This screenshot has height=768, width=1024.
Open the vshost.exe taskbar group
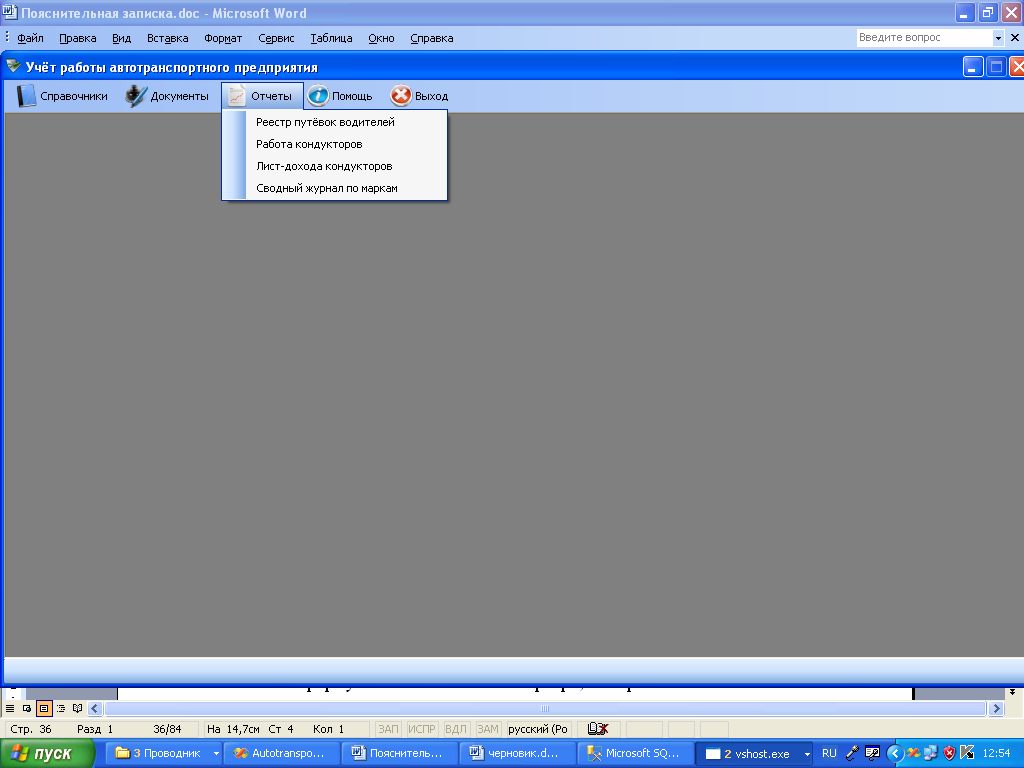(x=748, y=754)
